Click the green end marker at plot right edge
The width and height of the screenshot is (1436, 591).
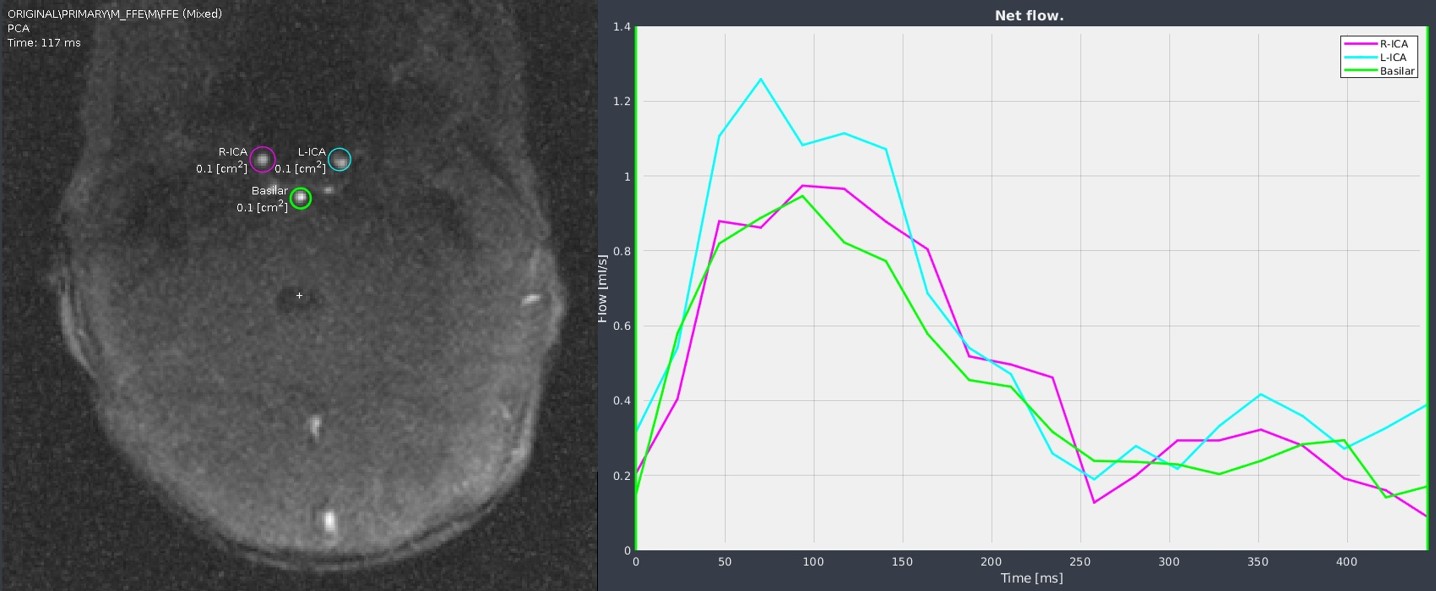point(1427,288)
